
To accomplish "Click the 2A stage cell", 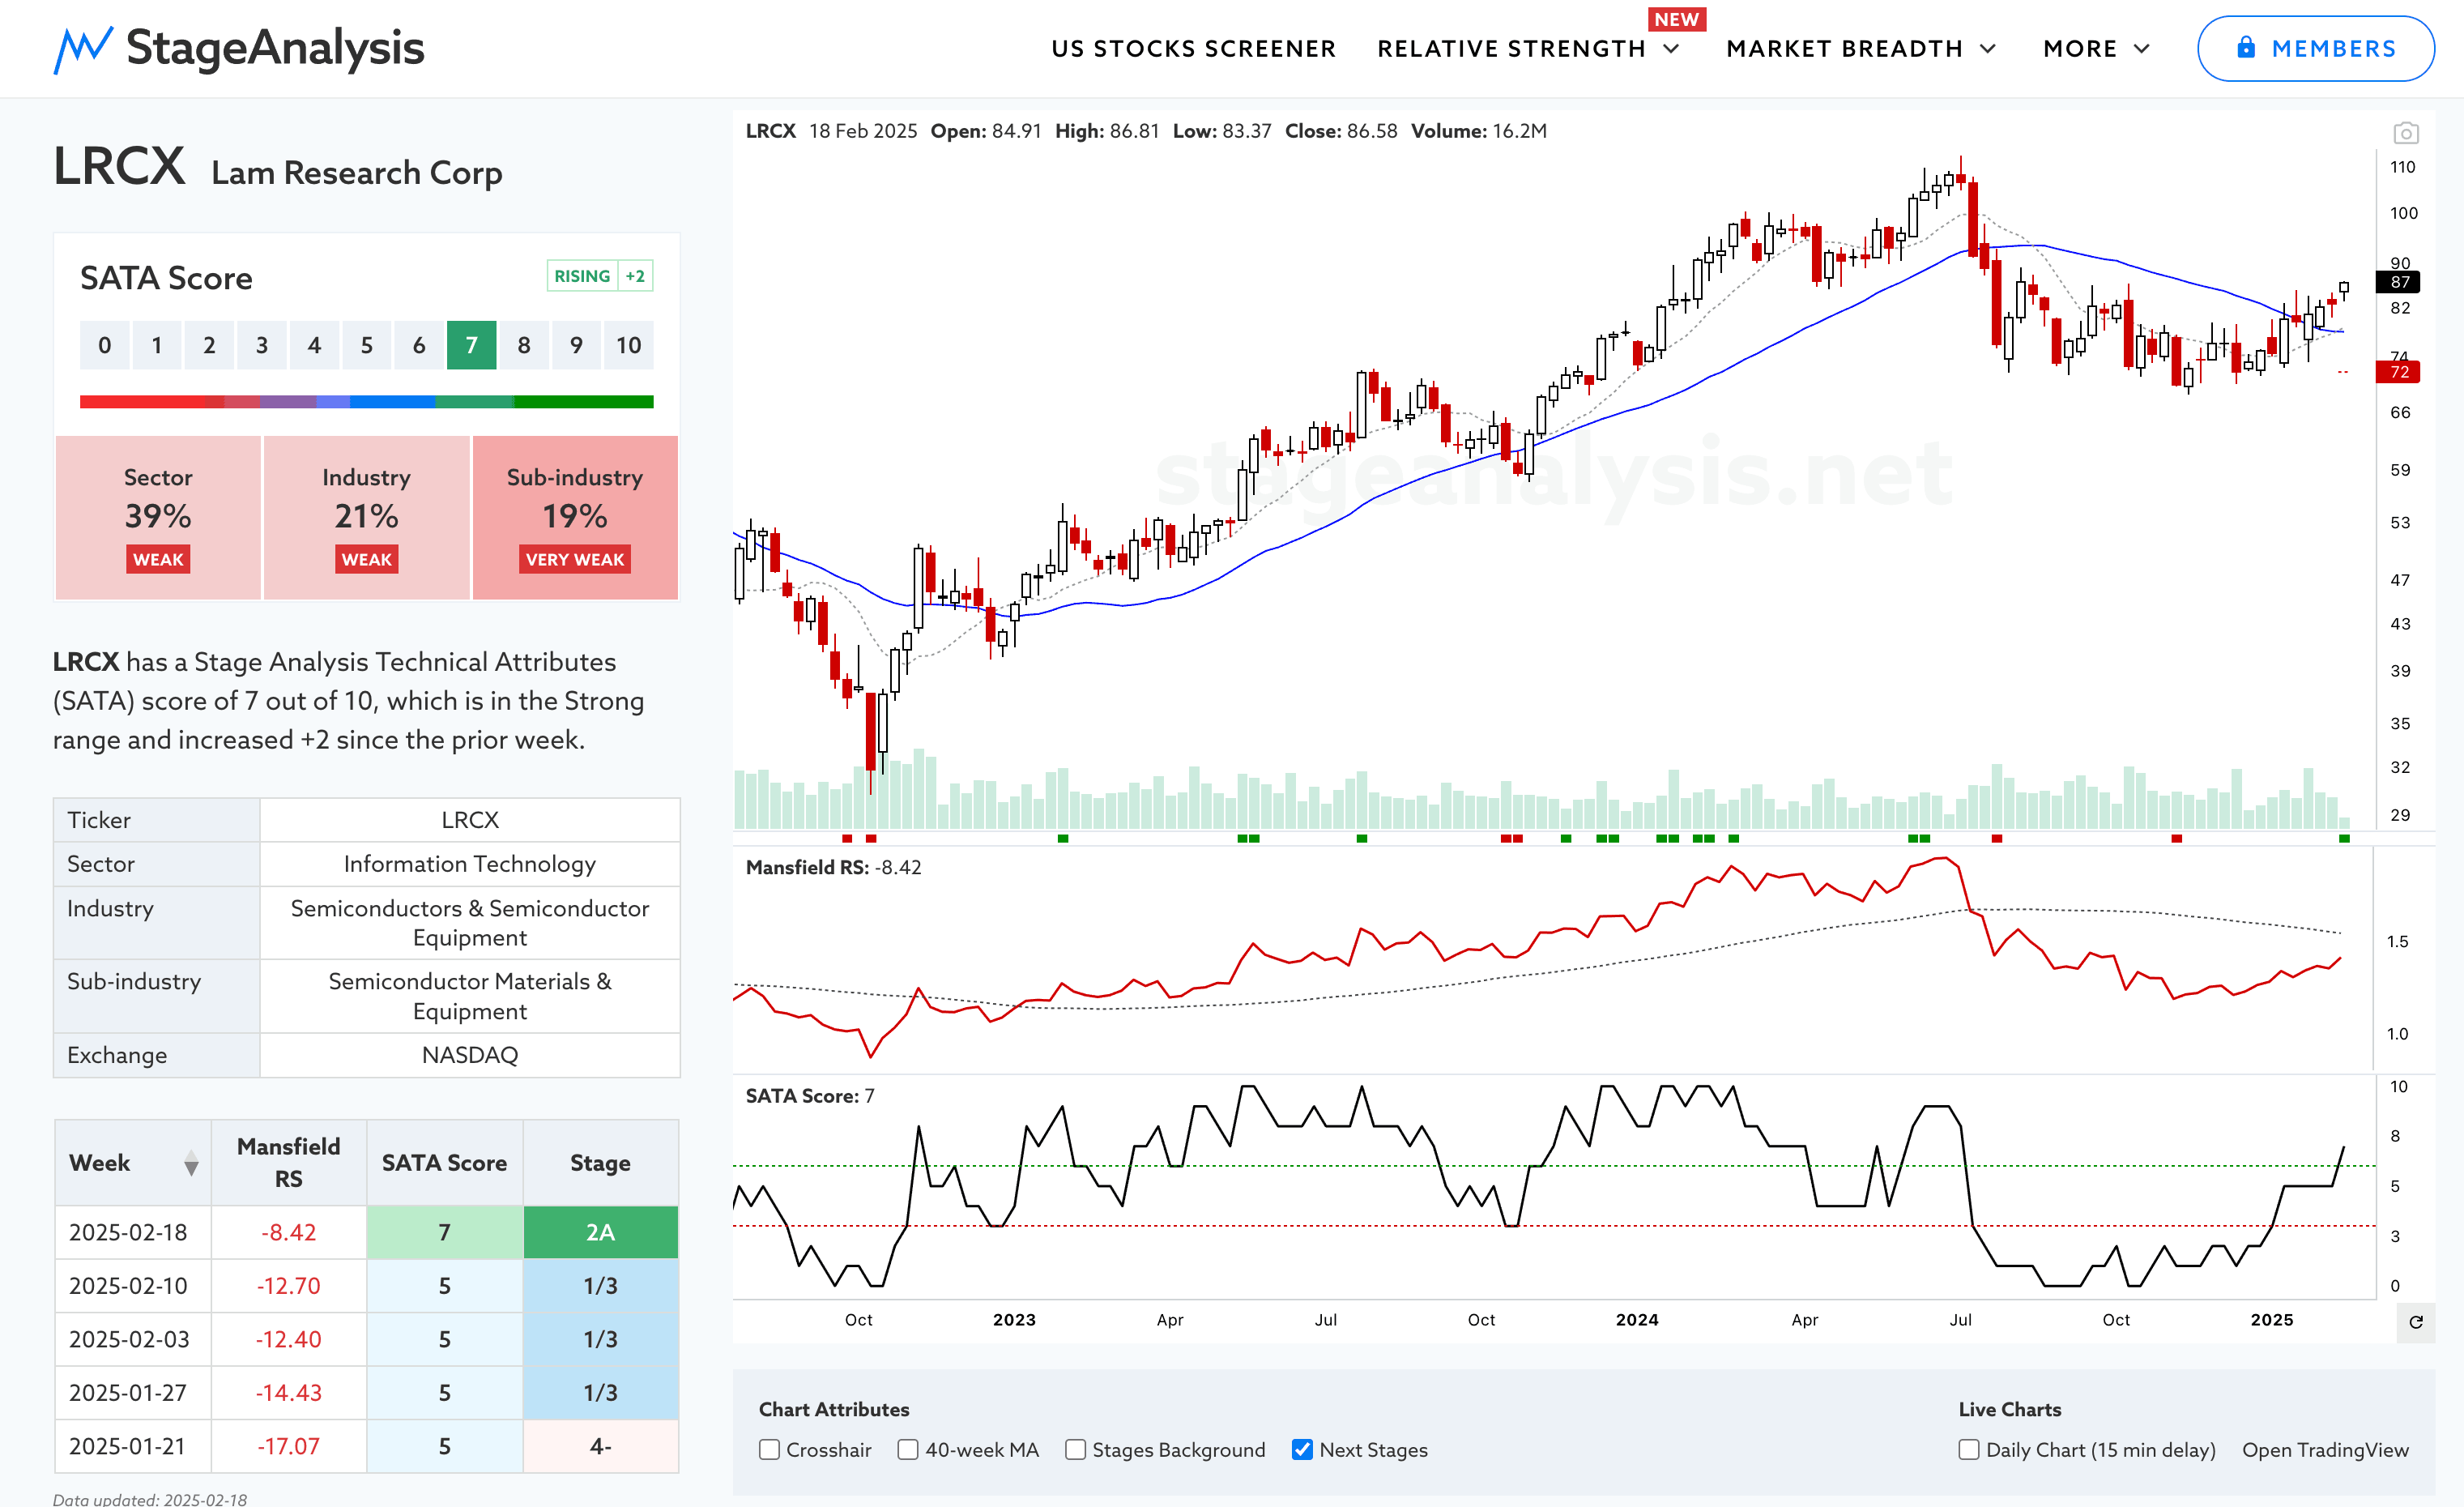I will click(600, 1232).
